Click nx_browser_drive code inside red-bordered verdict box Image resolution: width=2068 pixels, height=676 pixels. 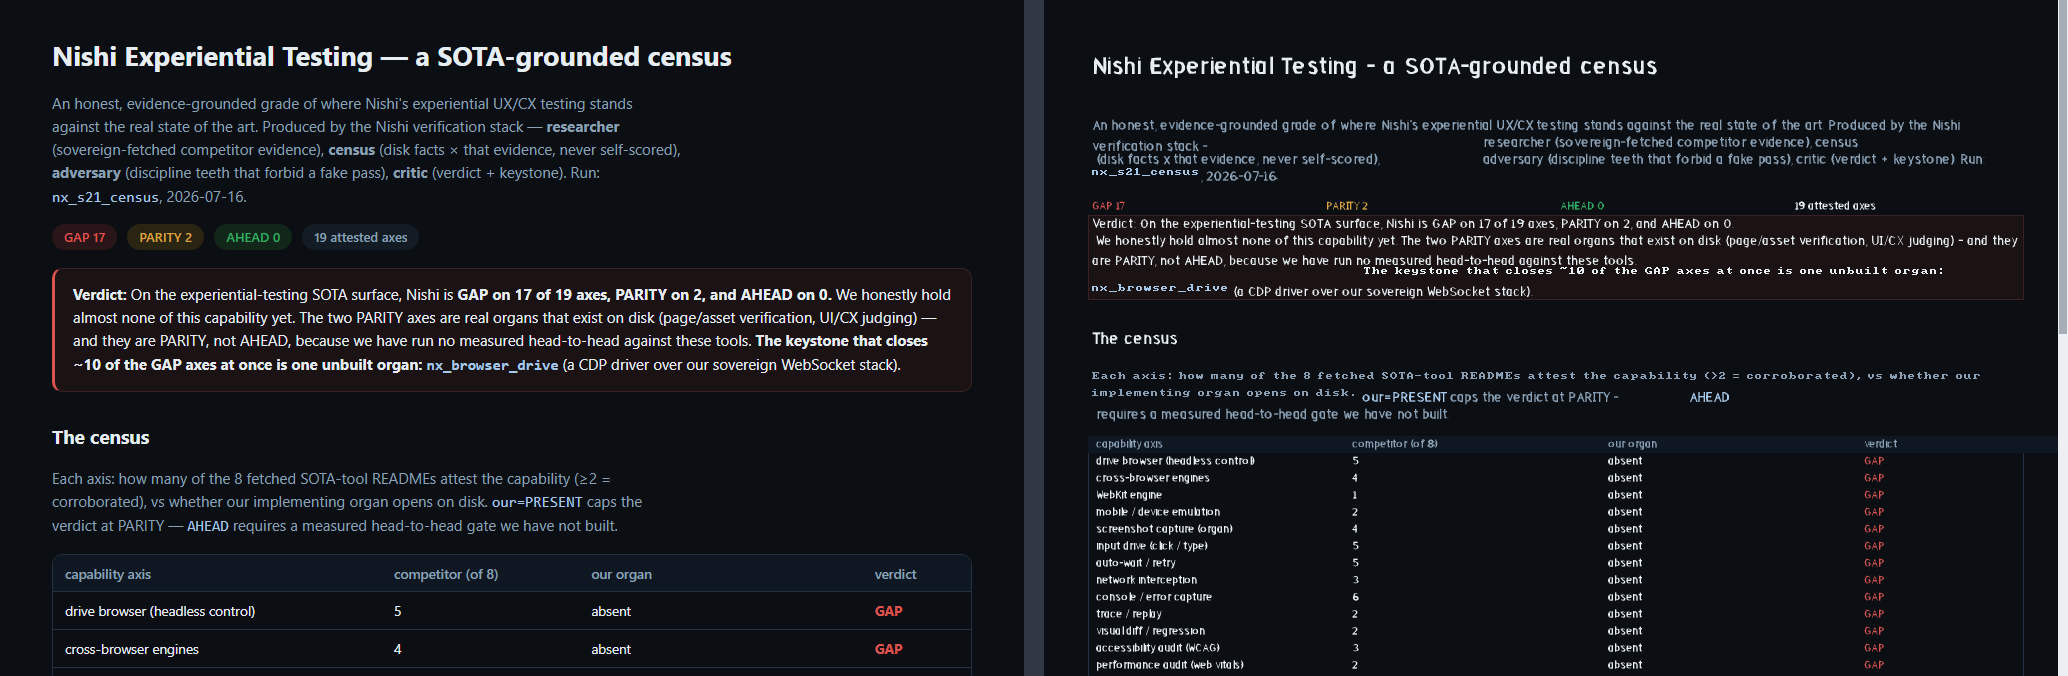[492, 366]
